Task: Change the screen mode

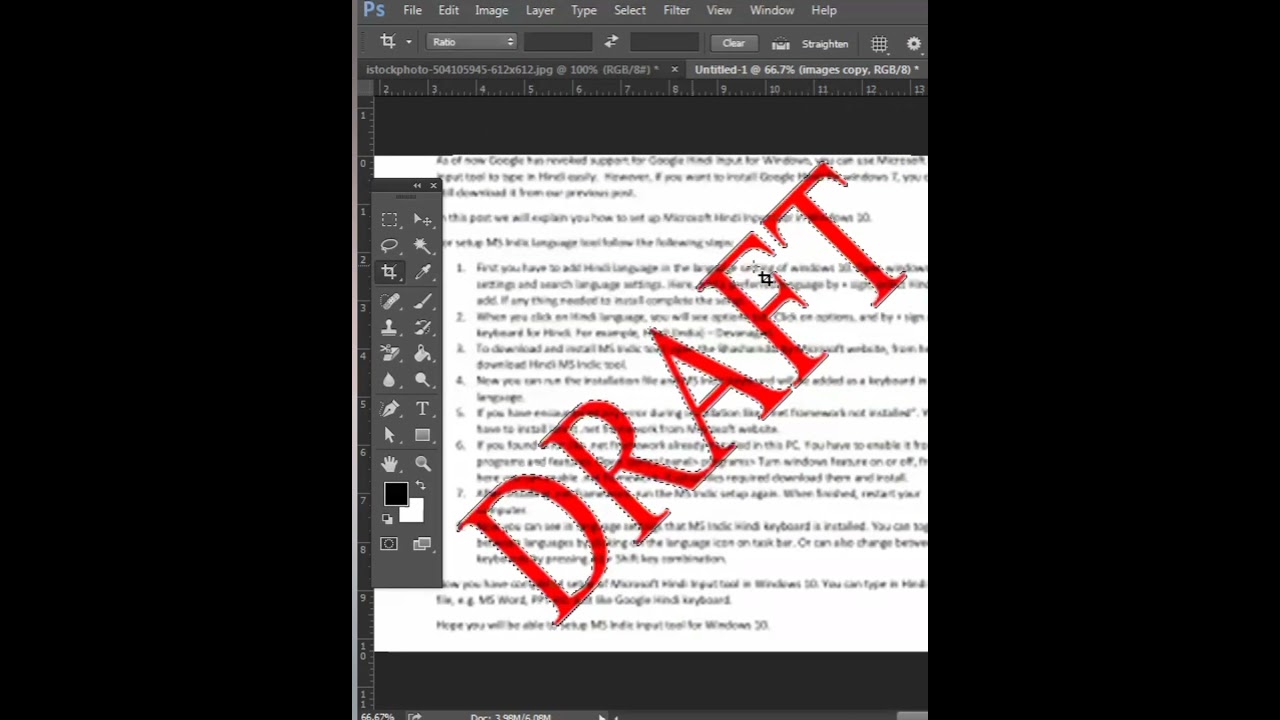Action: (422, 544)
